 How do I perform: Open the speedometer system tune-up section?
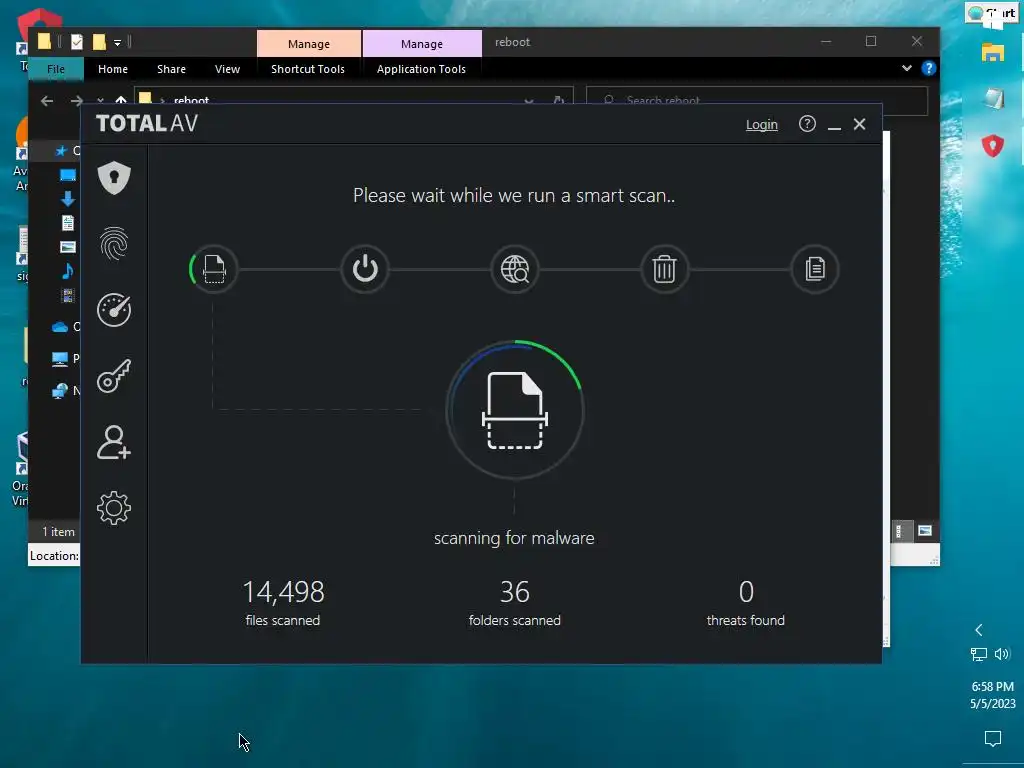[114, 310]
